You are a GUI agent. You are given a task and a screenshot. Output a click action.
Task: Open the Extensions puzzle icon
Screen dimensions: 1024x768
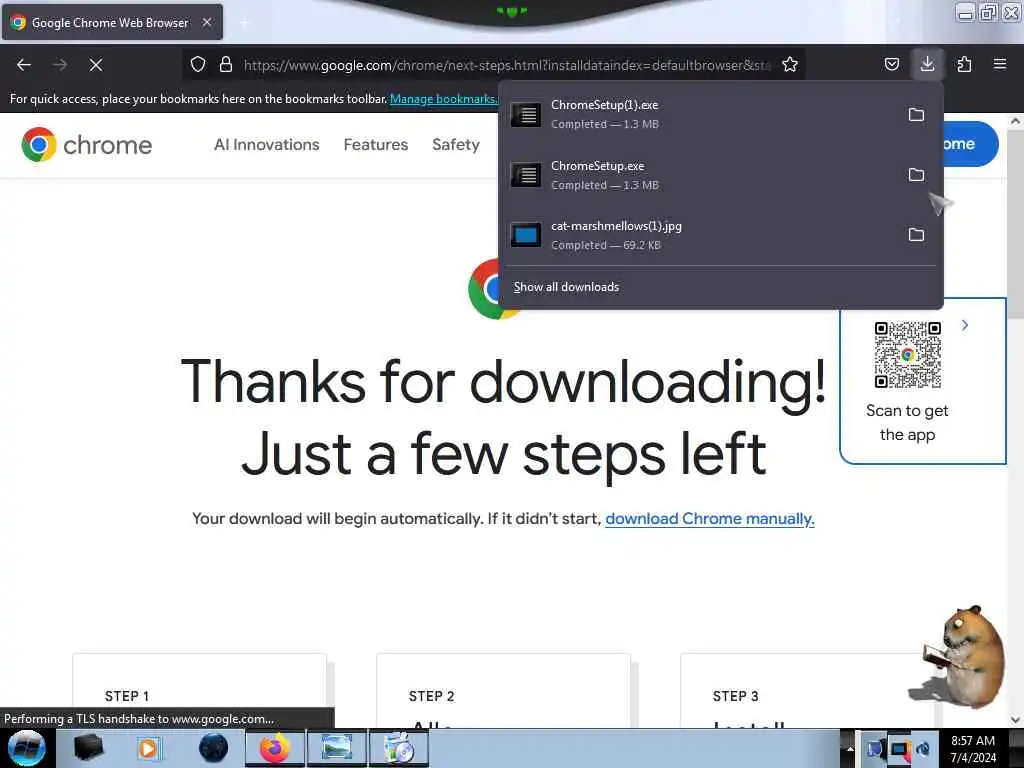[x=964, y=65]
